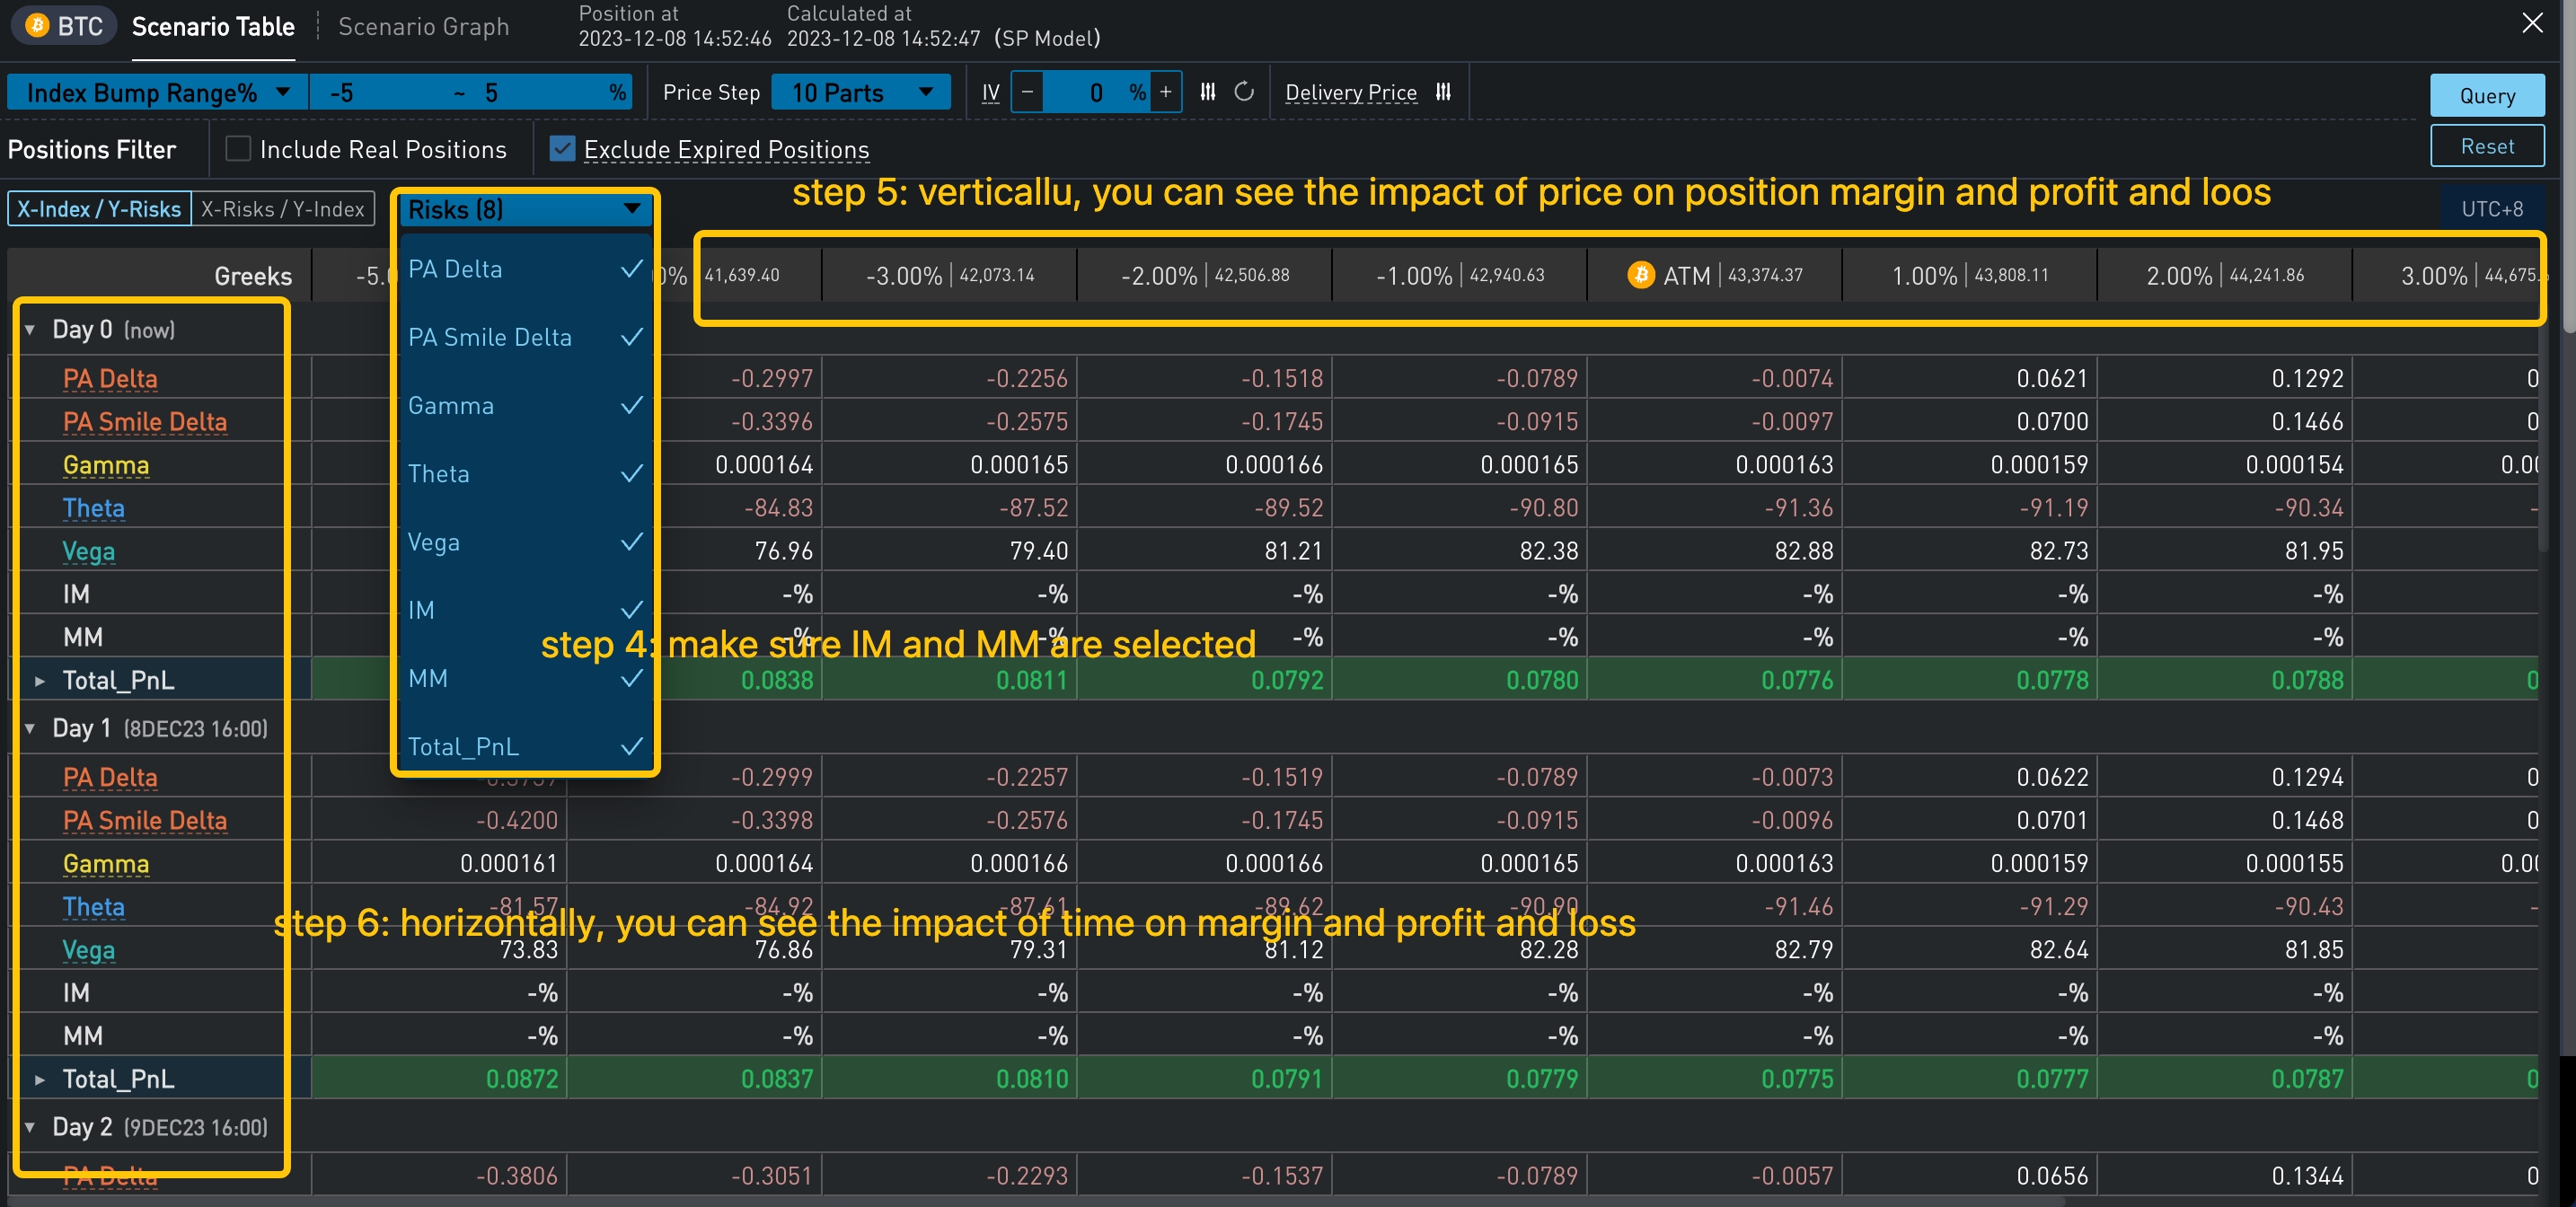Select the X-Risks / Y-Index view tab
The width and height of the screenshot is (2576, 1207).
[282, 209]
